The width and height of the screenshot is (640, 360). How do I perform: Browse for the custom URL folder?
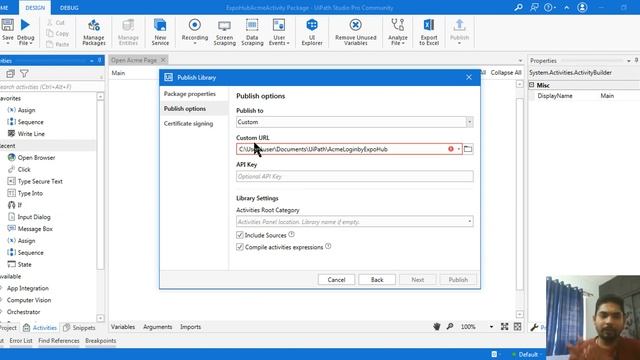click(468, 149)
